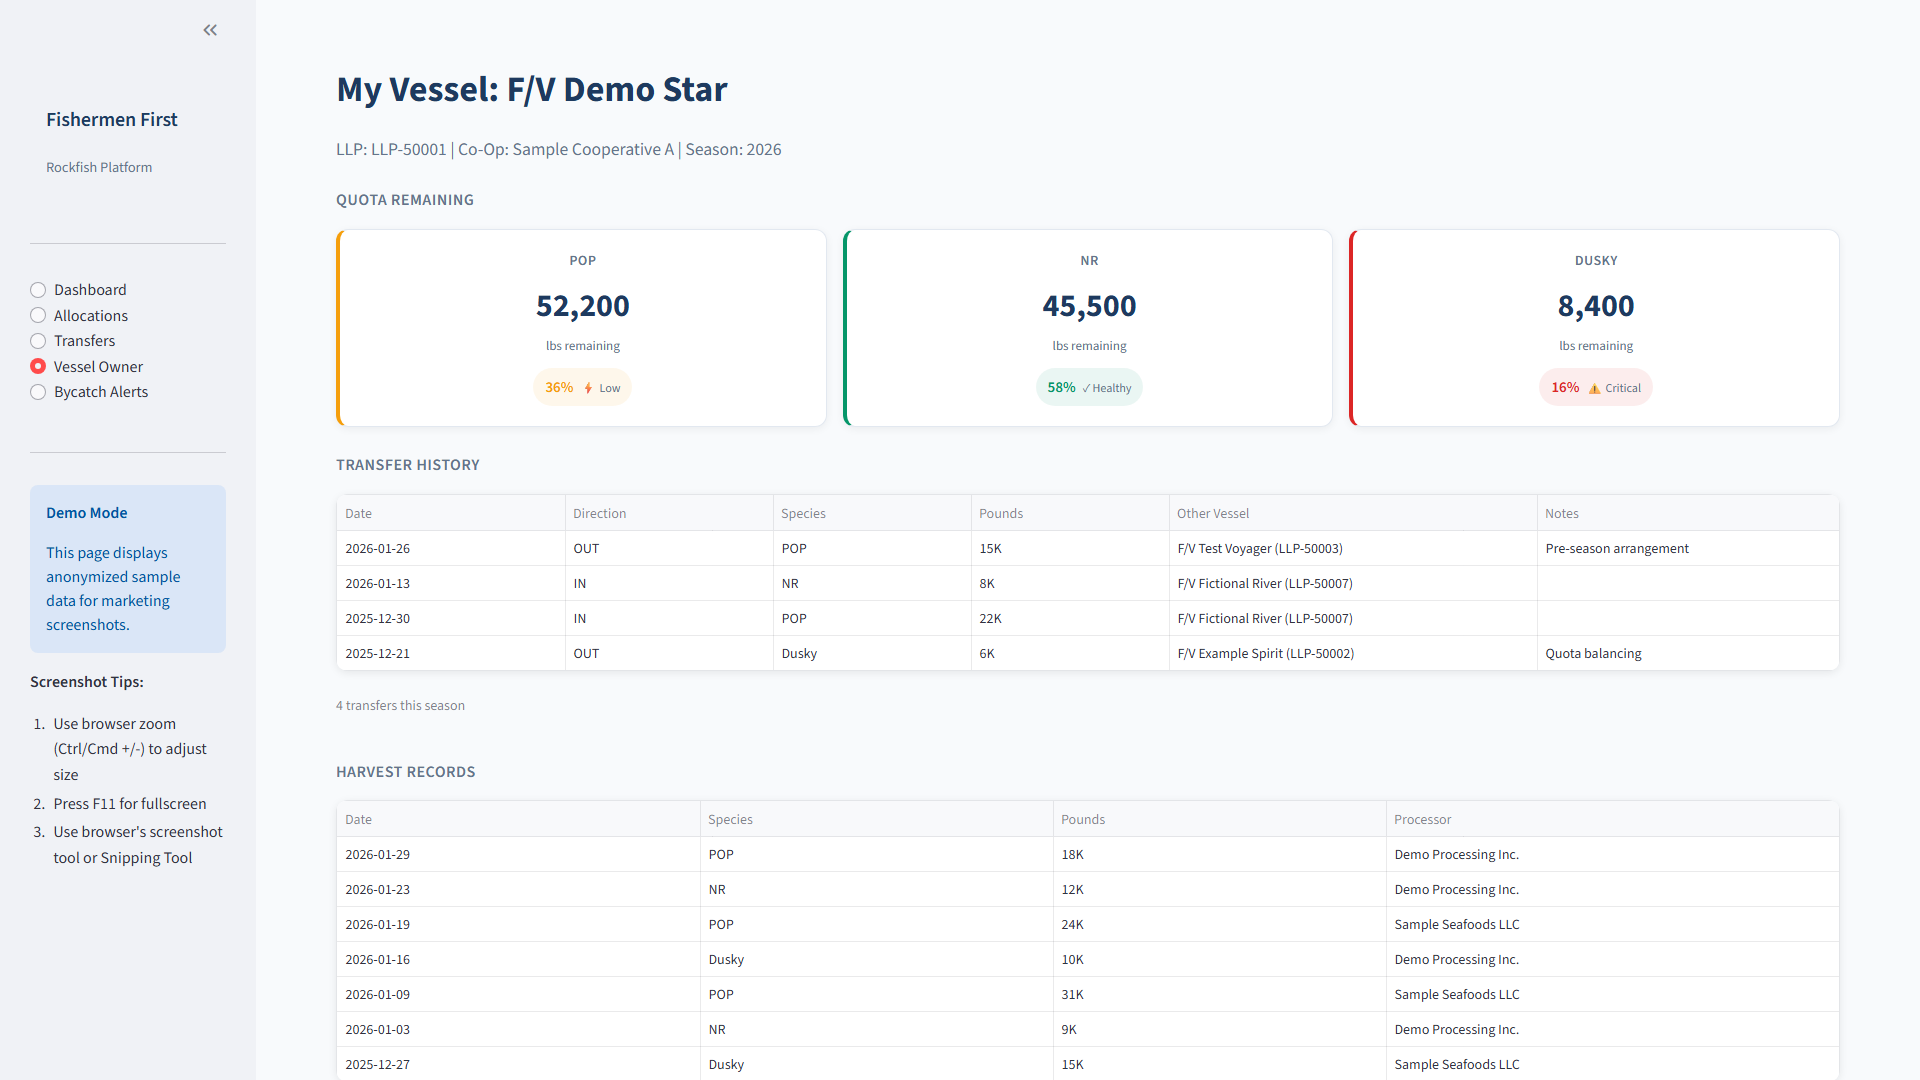1920x1080 pixels.
Task: Sort by the Date column in Harvest Records
Action: coord(359,819)
